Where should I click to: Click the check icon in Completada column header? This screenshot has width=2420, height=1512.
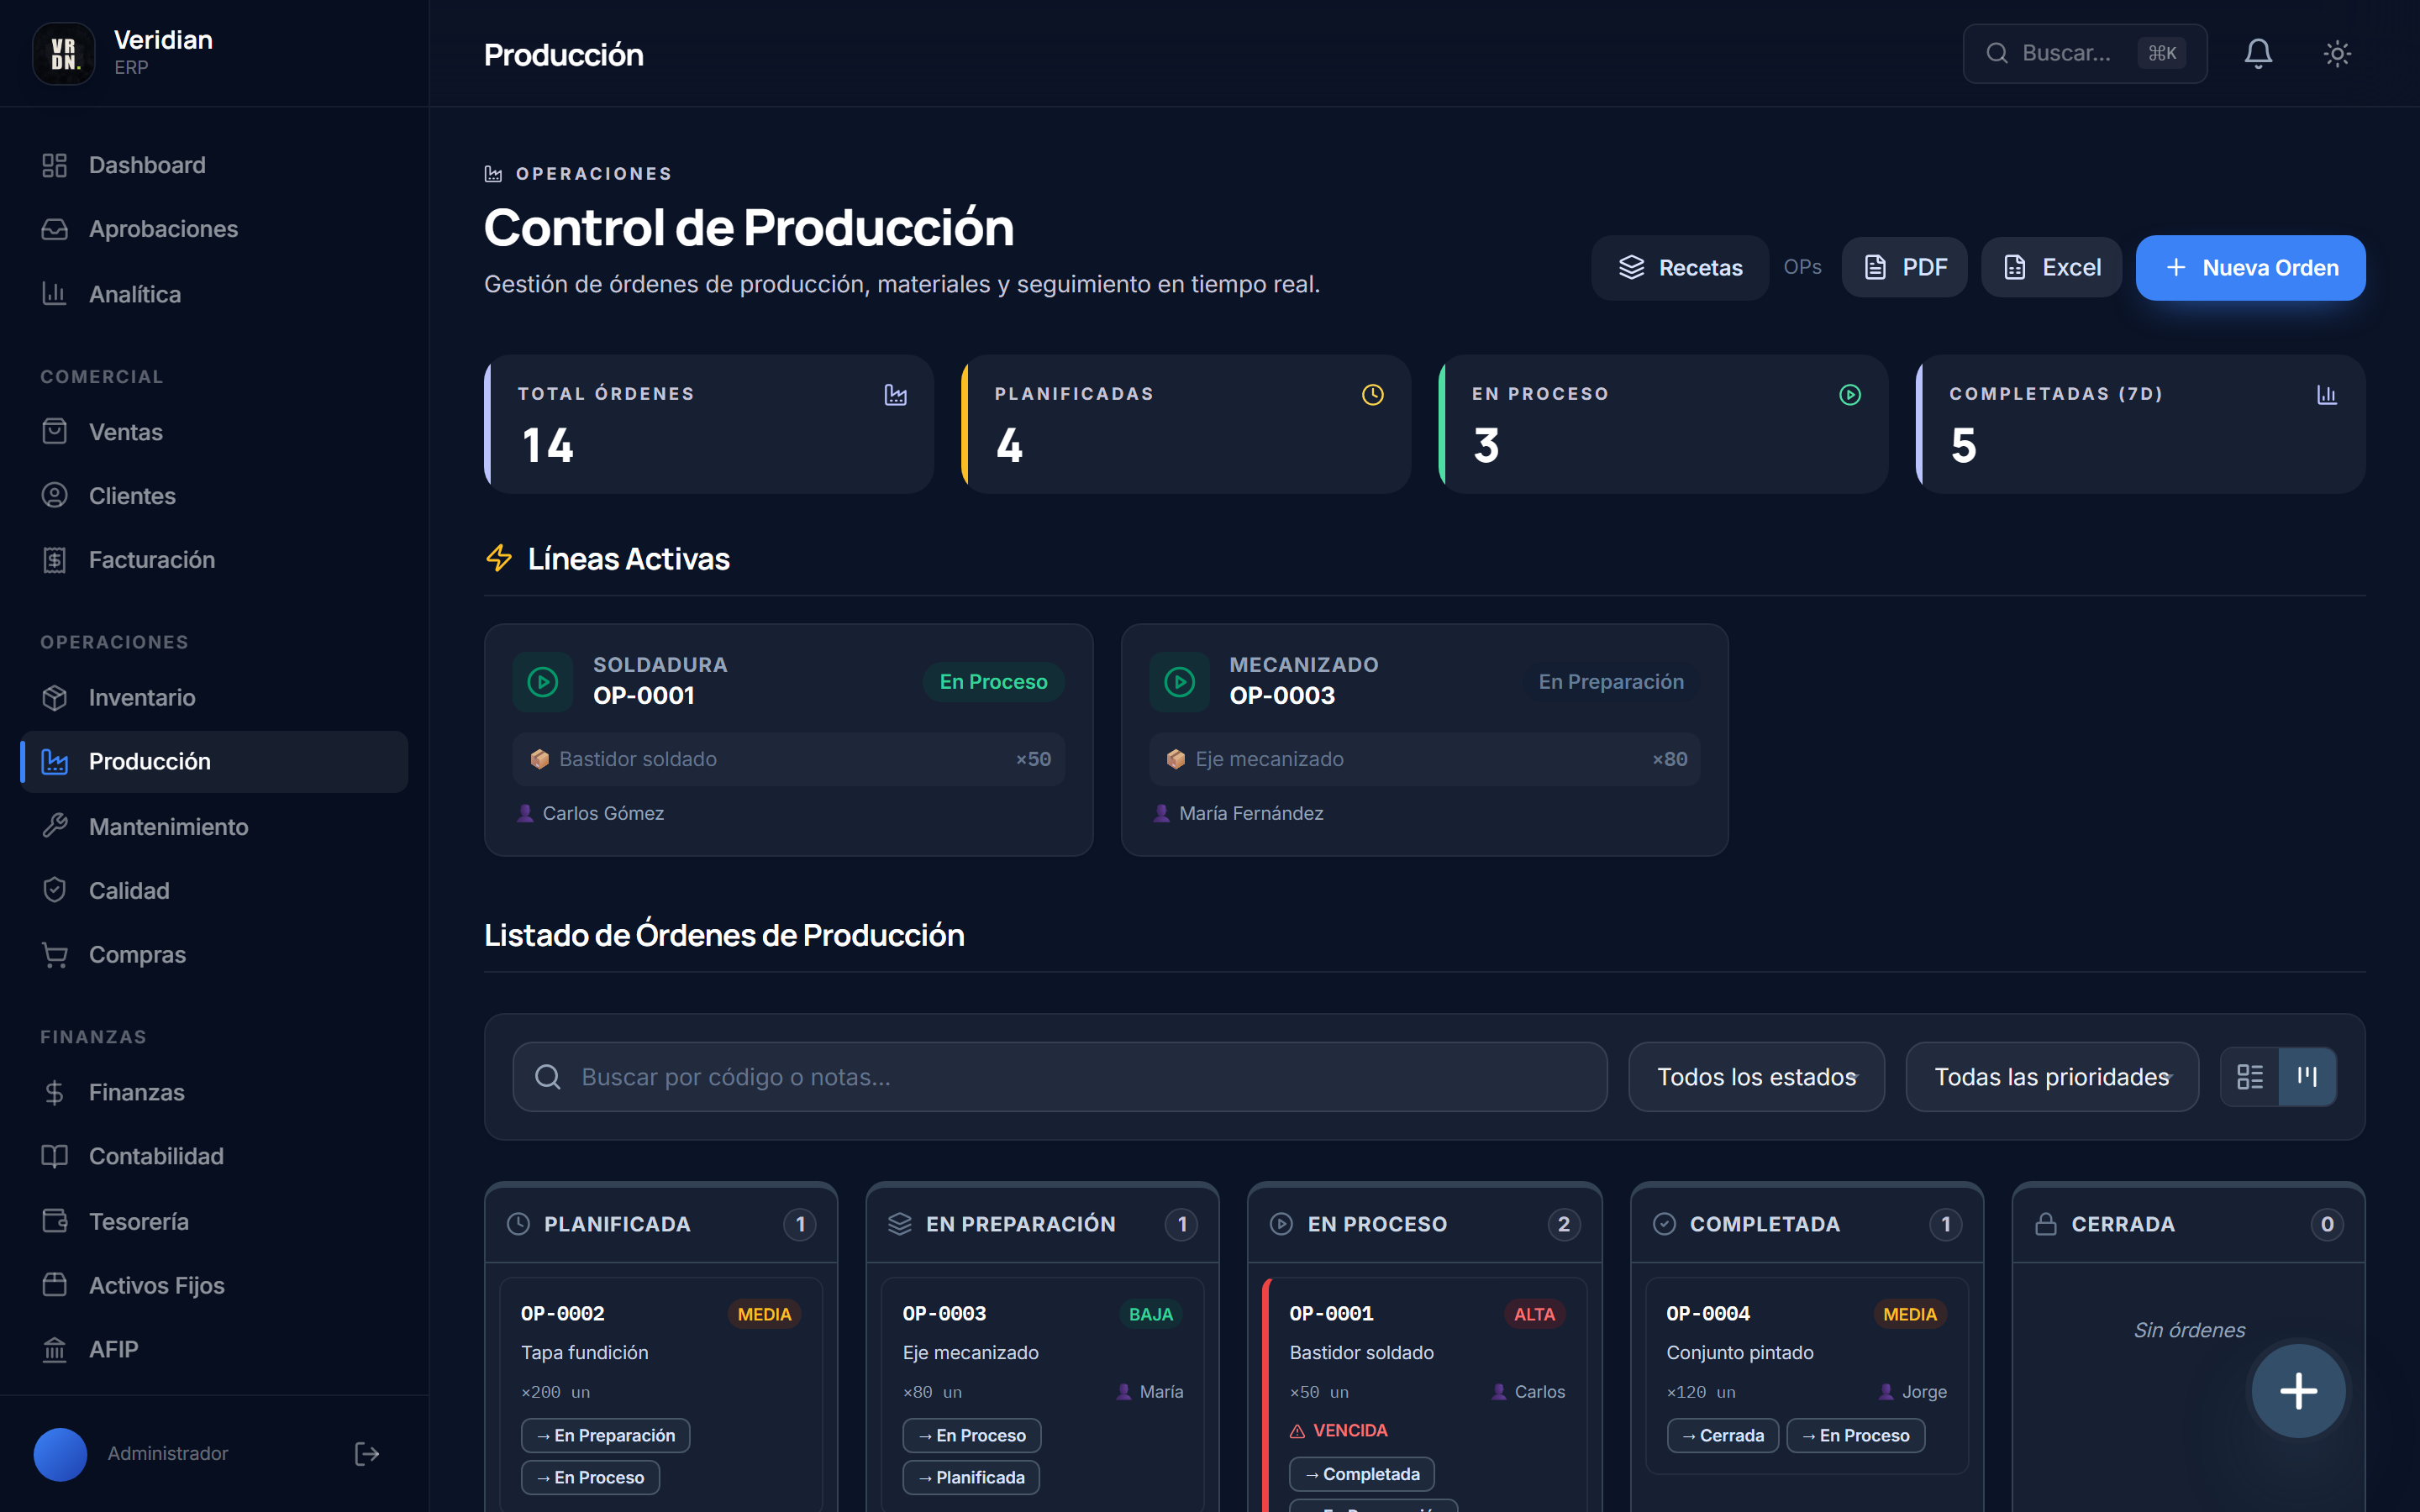pyautogui.click(x=1664, y=1224)
